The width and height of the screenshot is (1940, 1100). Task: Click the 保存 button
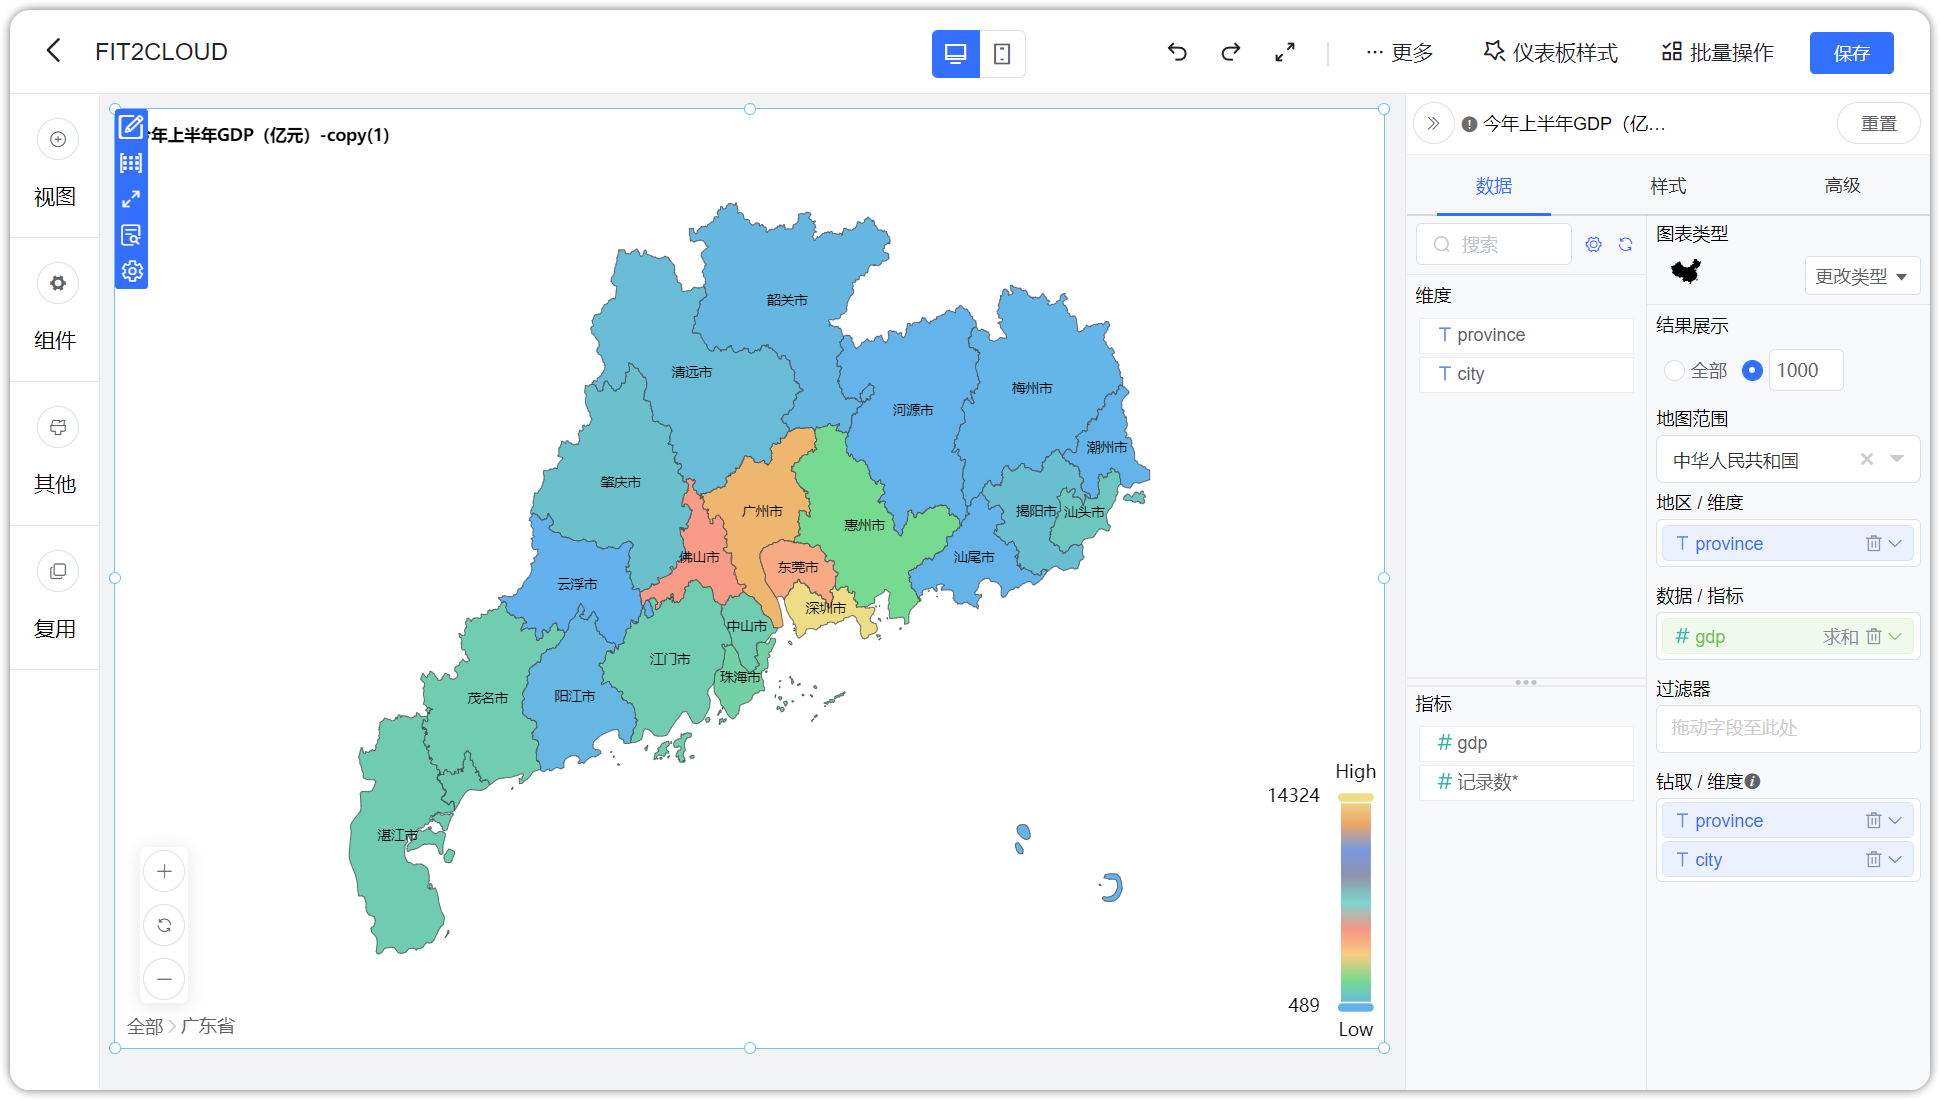1851,52
